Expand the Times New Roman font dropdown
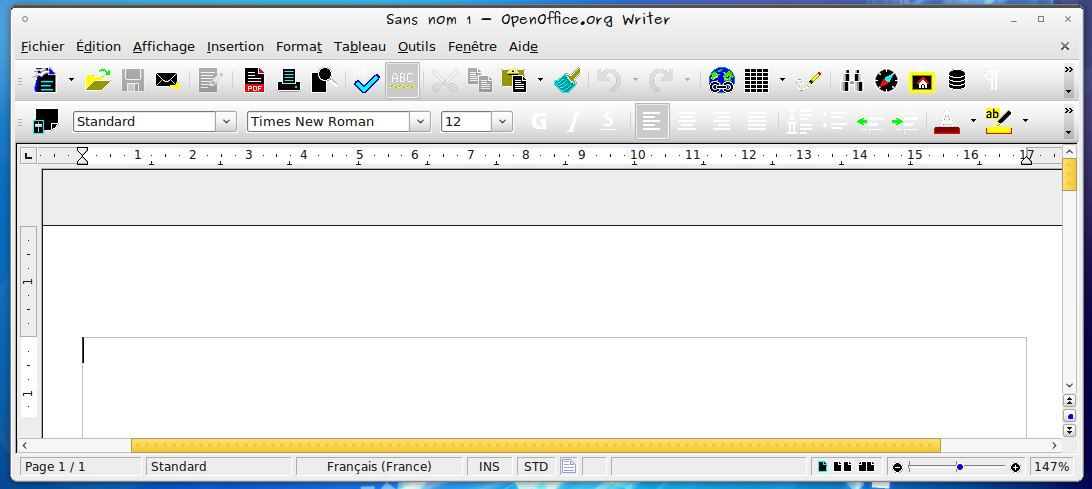 [x=420, y=121]
